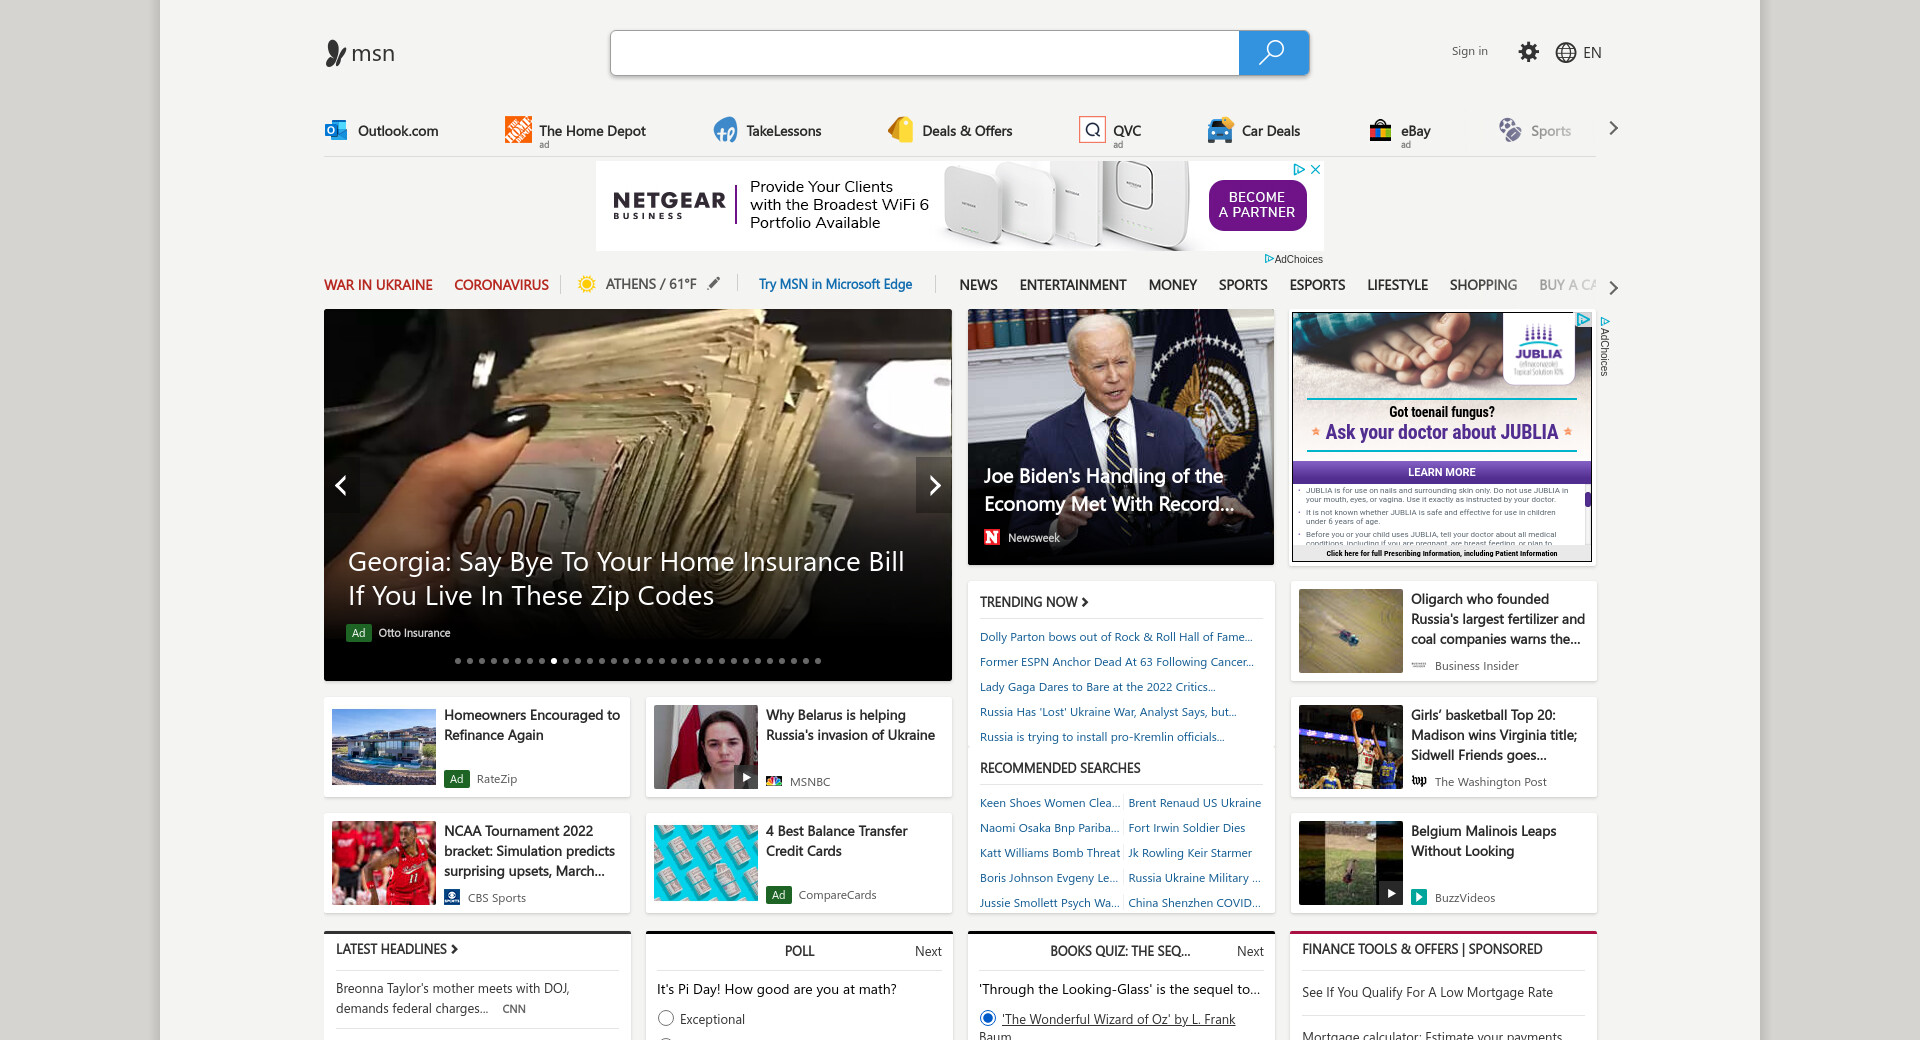Jump to the first carousel dot

click(x=458, y=661)
